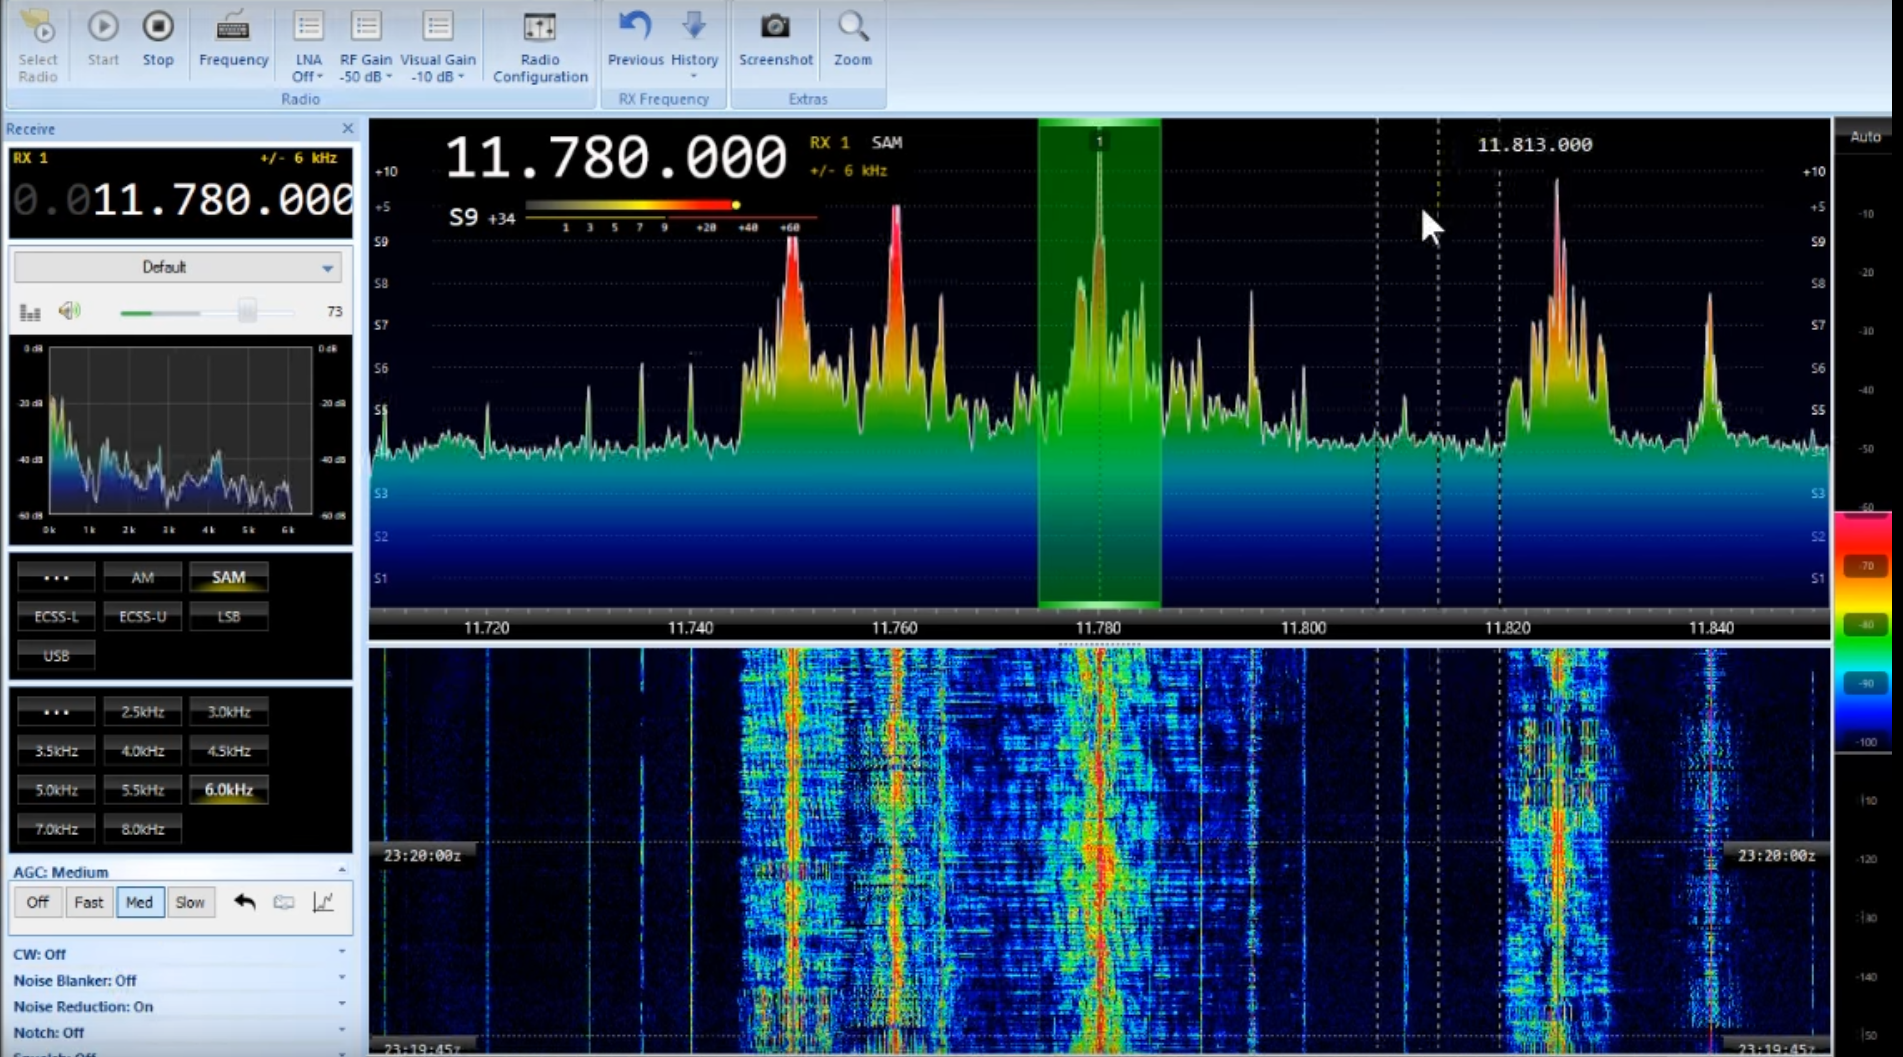Click the Select Radio icon

click(x=38, y=45)
